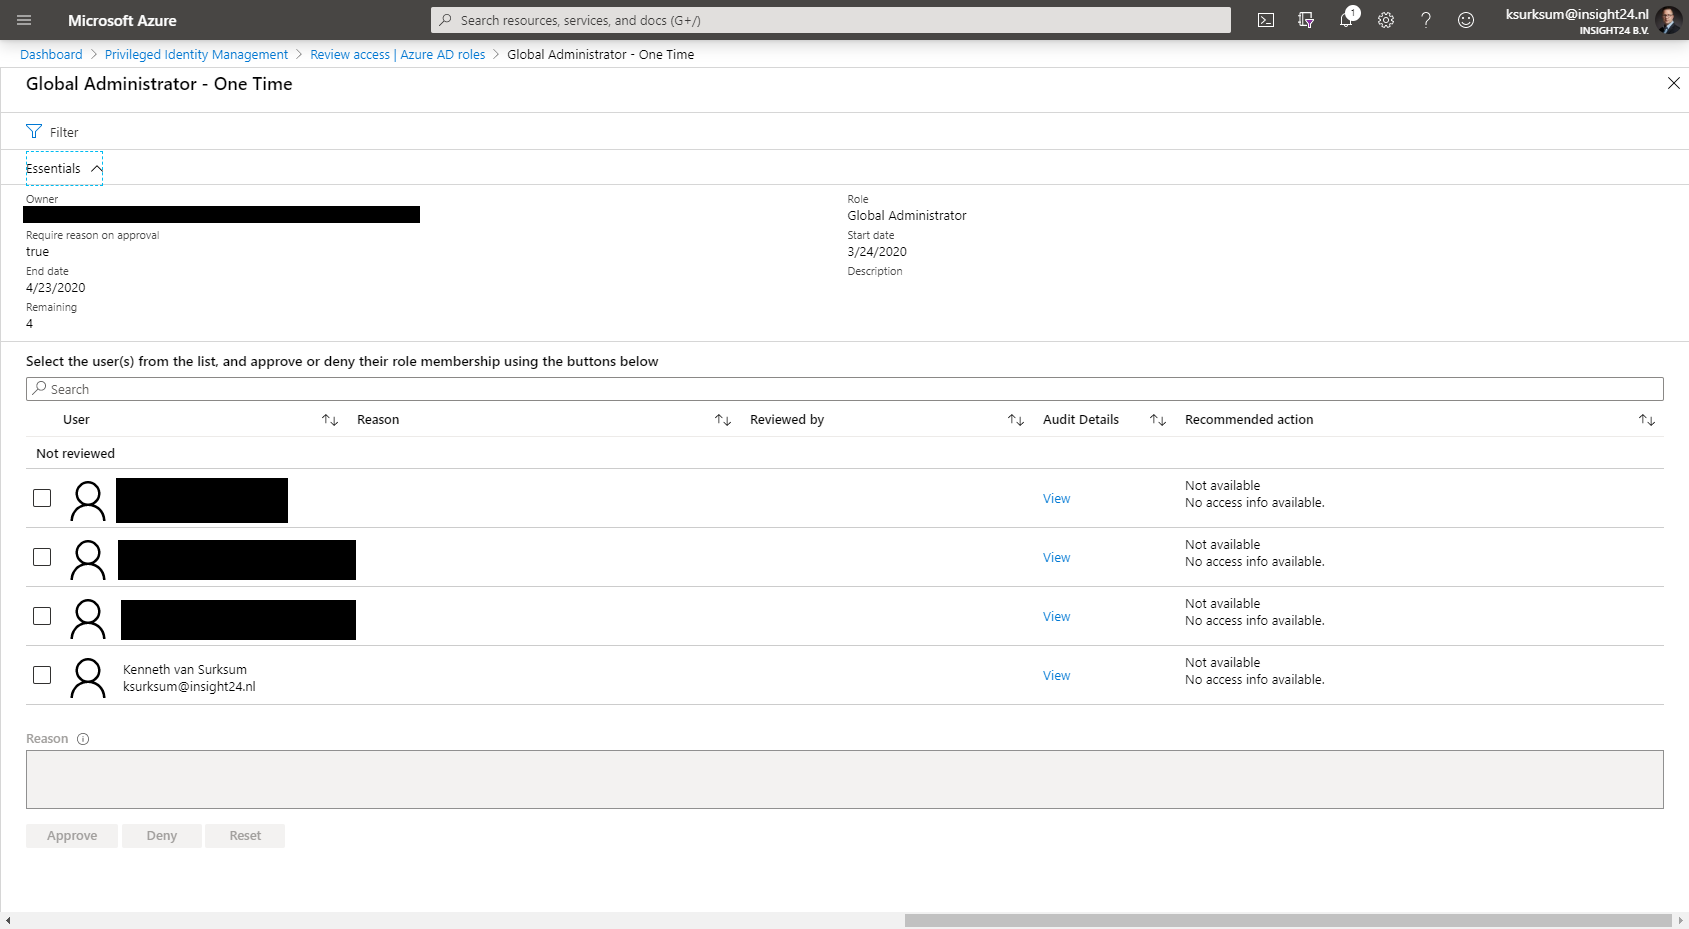Open Cloud Shell from the top bar
The image size is (1689, 929).
click(x=1266, y=20)
